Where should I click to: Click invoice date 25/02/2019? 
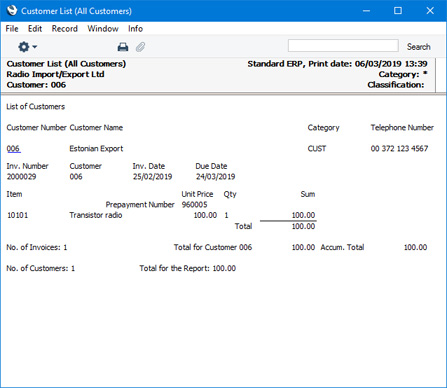pos(152,177)
